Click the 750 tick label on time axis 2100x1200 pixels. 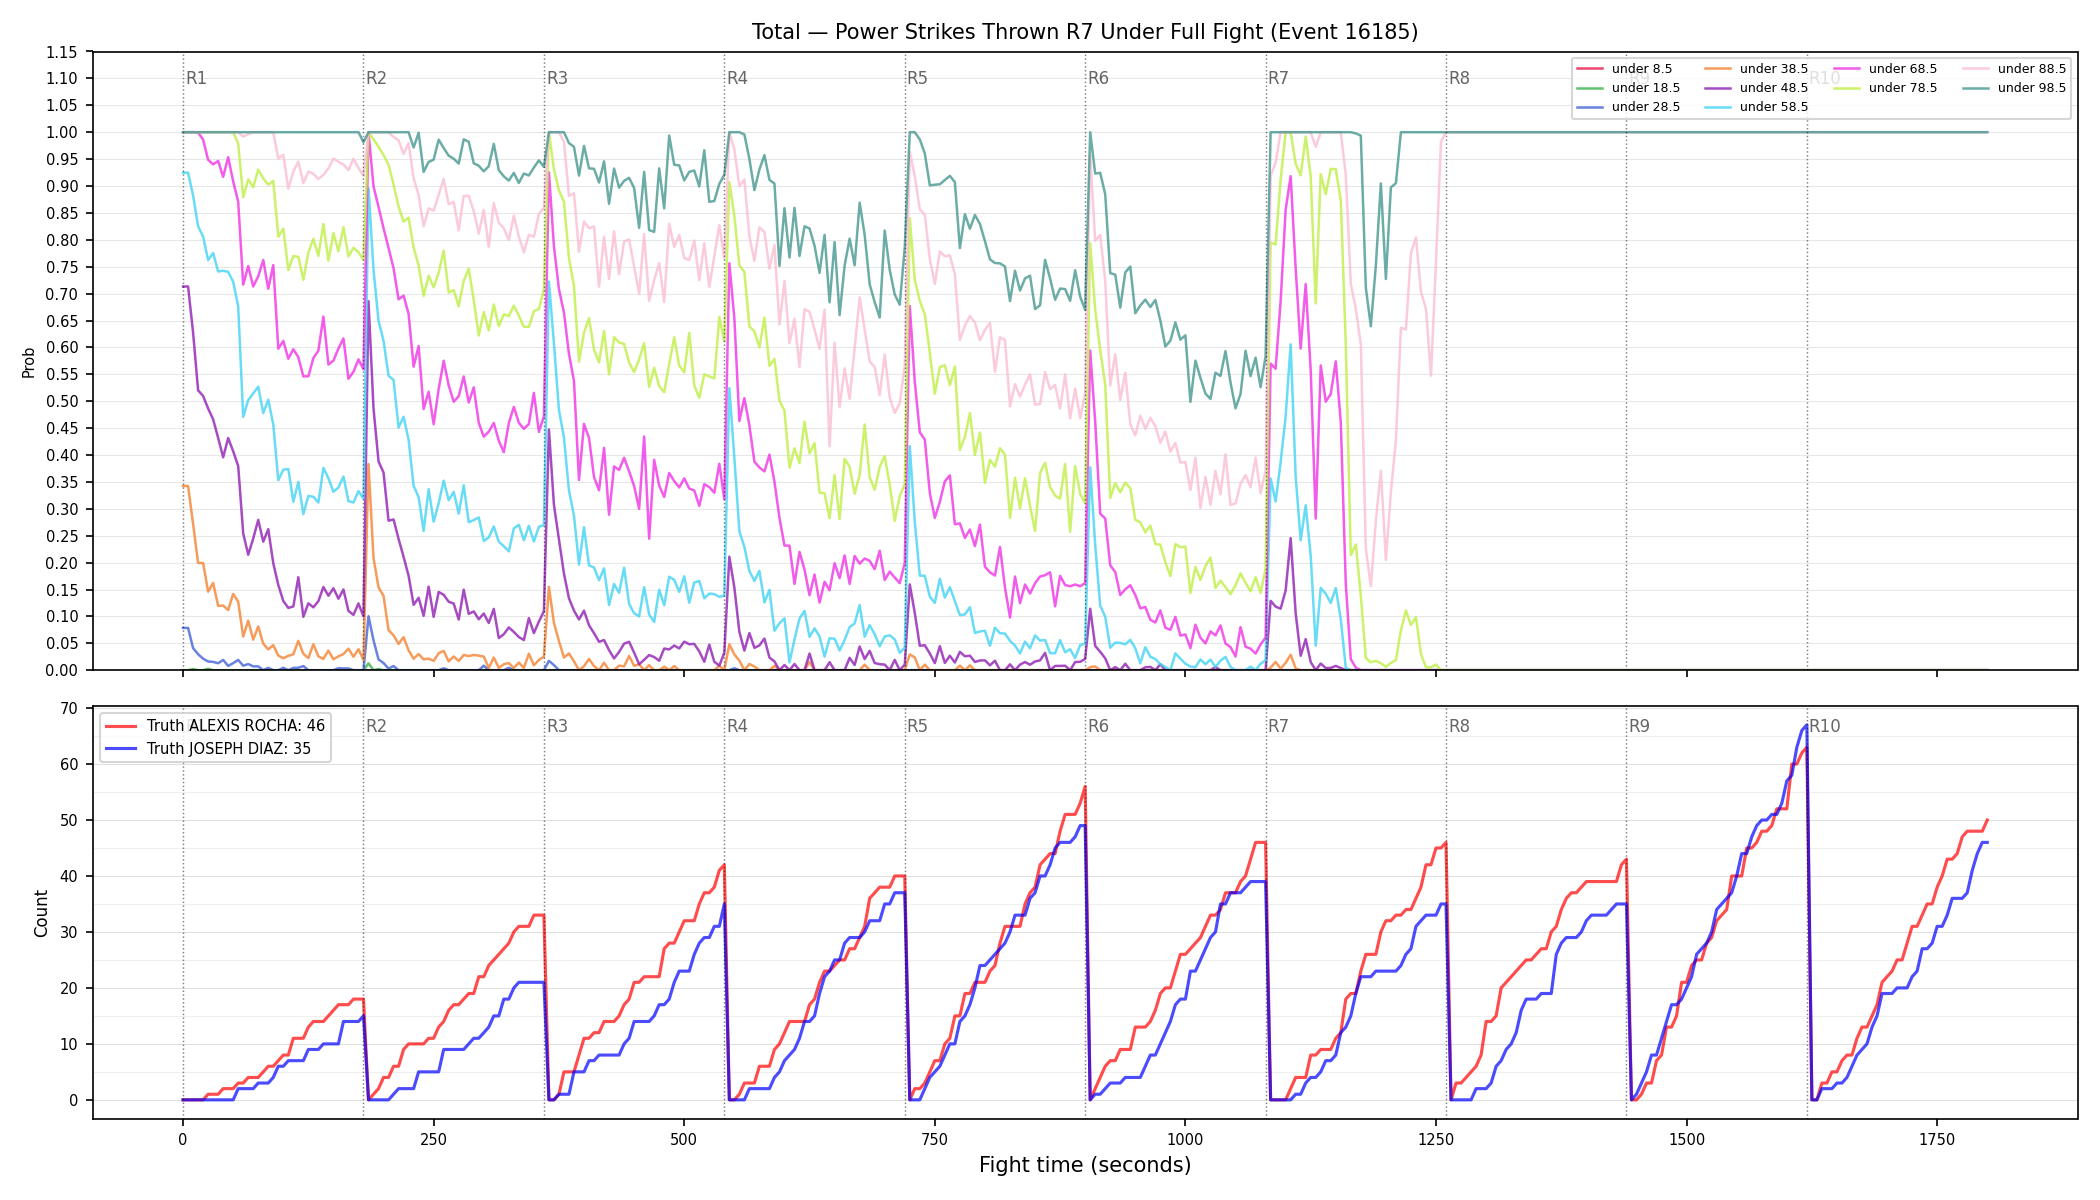pos(935,1139)
